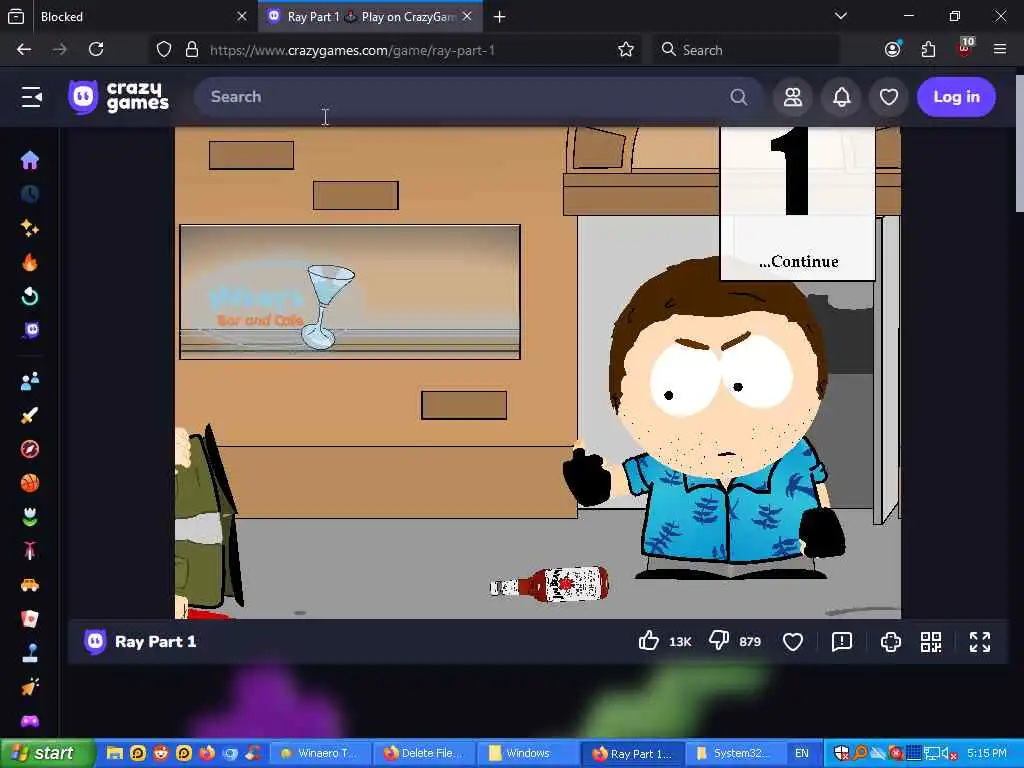The image size is (1024, 768).
Task: Open Firefox extensions puzzle icon
Action: (x=928, y=49)
